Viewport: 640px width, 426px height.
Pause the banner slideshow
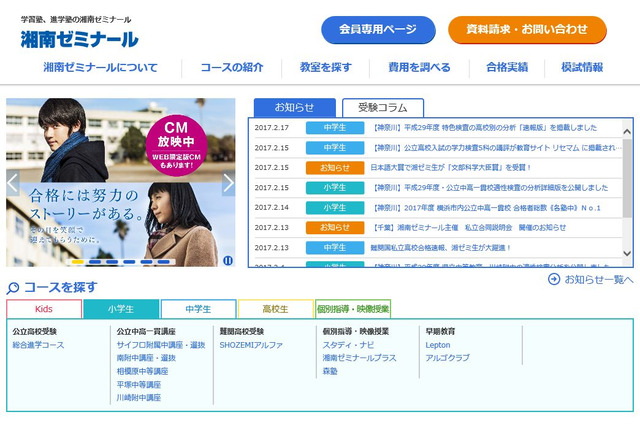pyautogui.click(x=228, y=260)
